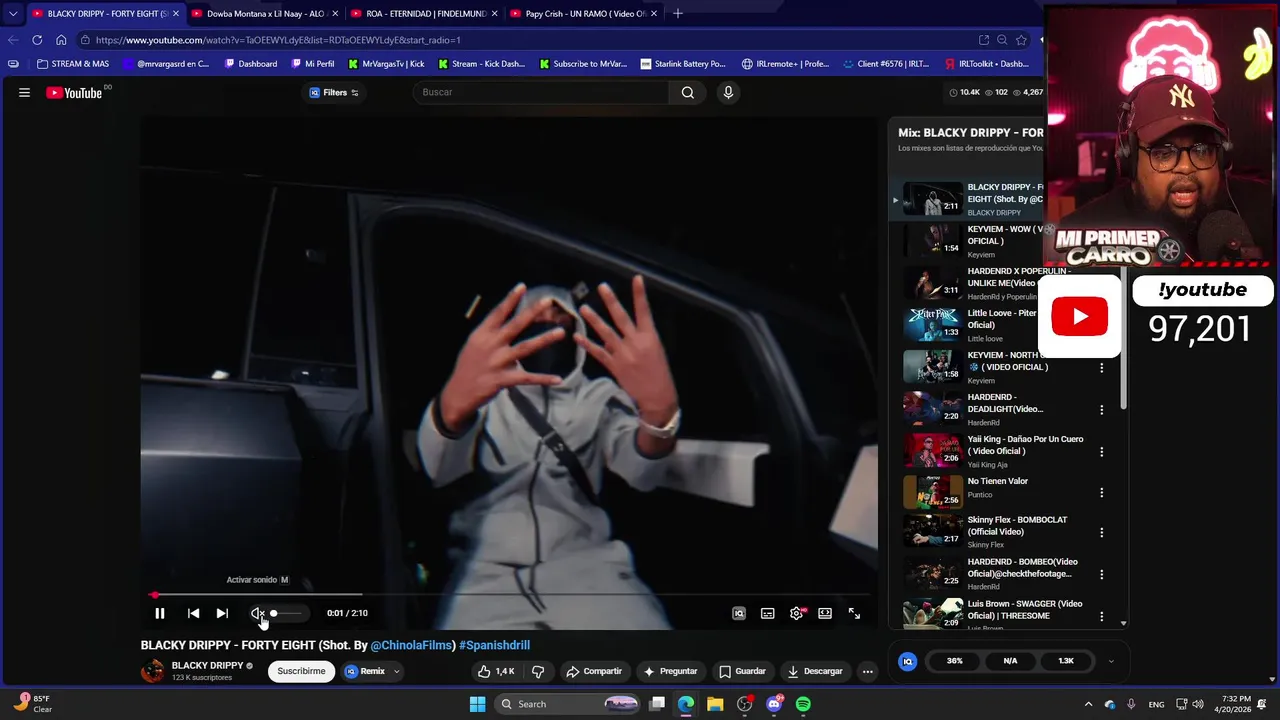Seek on the red video progress bar
This screenshot has width=1280, height=720.
[x=509, y=595]
